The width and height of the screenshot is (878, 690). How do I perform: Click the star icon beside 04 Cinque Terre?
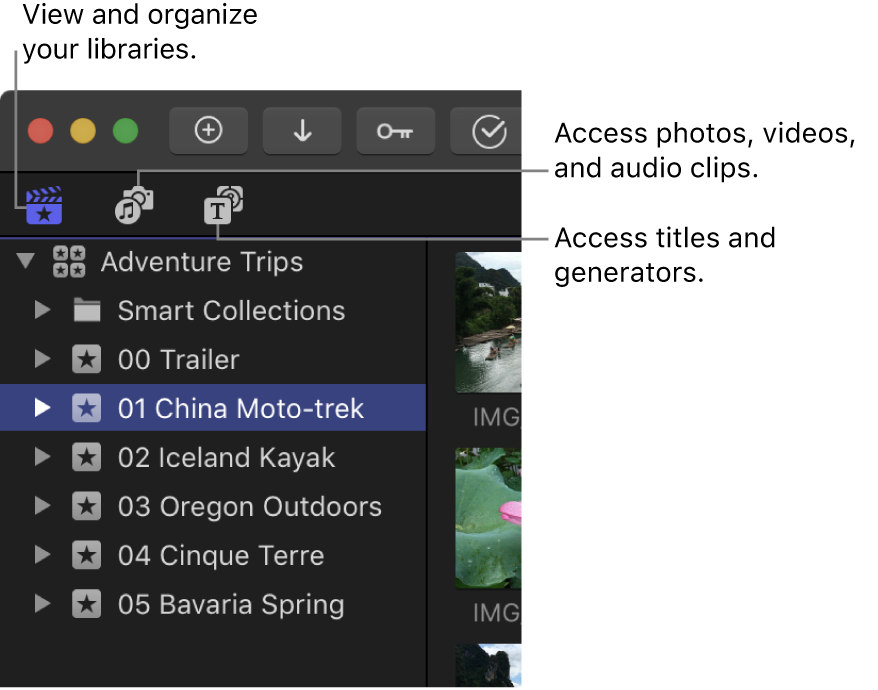click(86, 555)
